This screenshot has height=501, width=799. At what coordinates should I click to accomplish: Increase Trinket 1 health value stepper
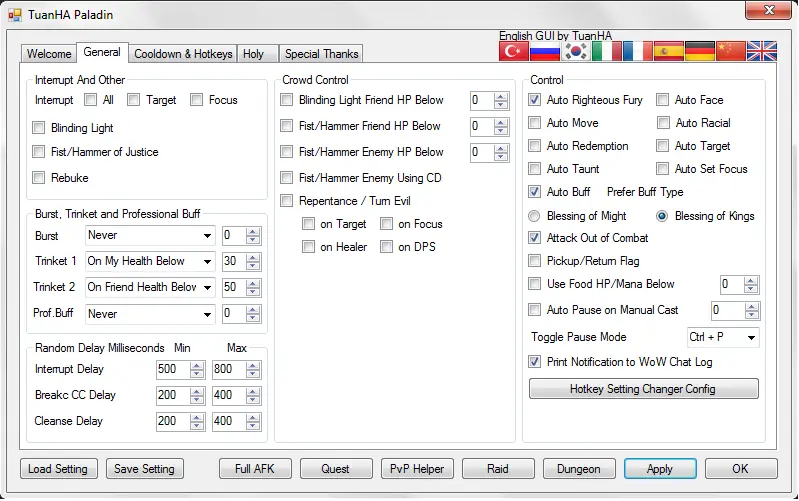point(253,257)
